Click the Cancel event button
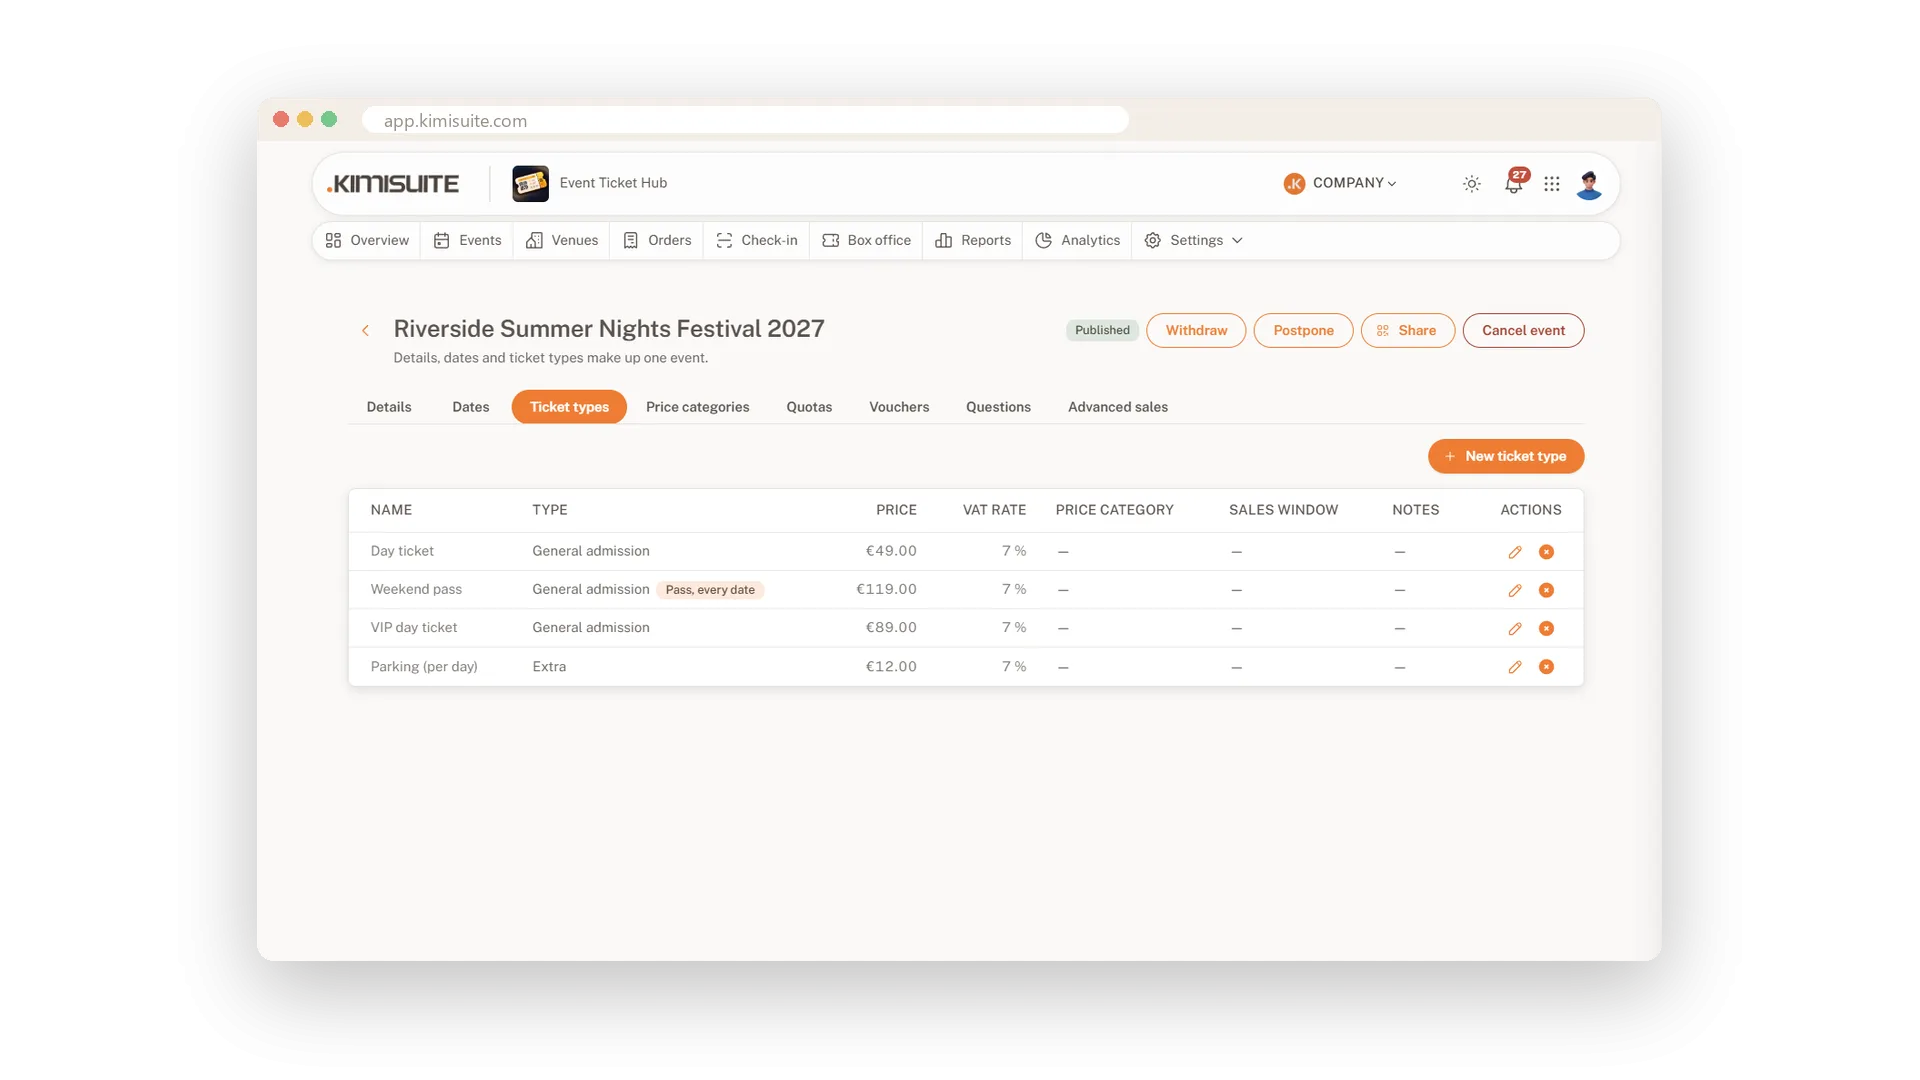This screenshot has height=1080, width=1920. (1523, 331)
